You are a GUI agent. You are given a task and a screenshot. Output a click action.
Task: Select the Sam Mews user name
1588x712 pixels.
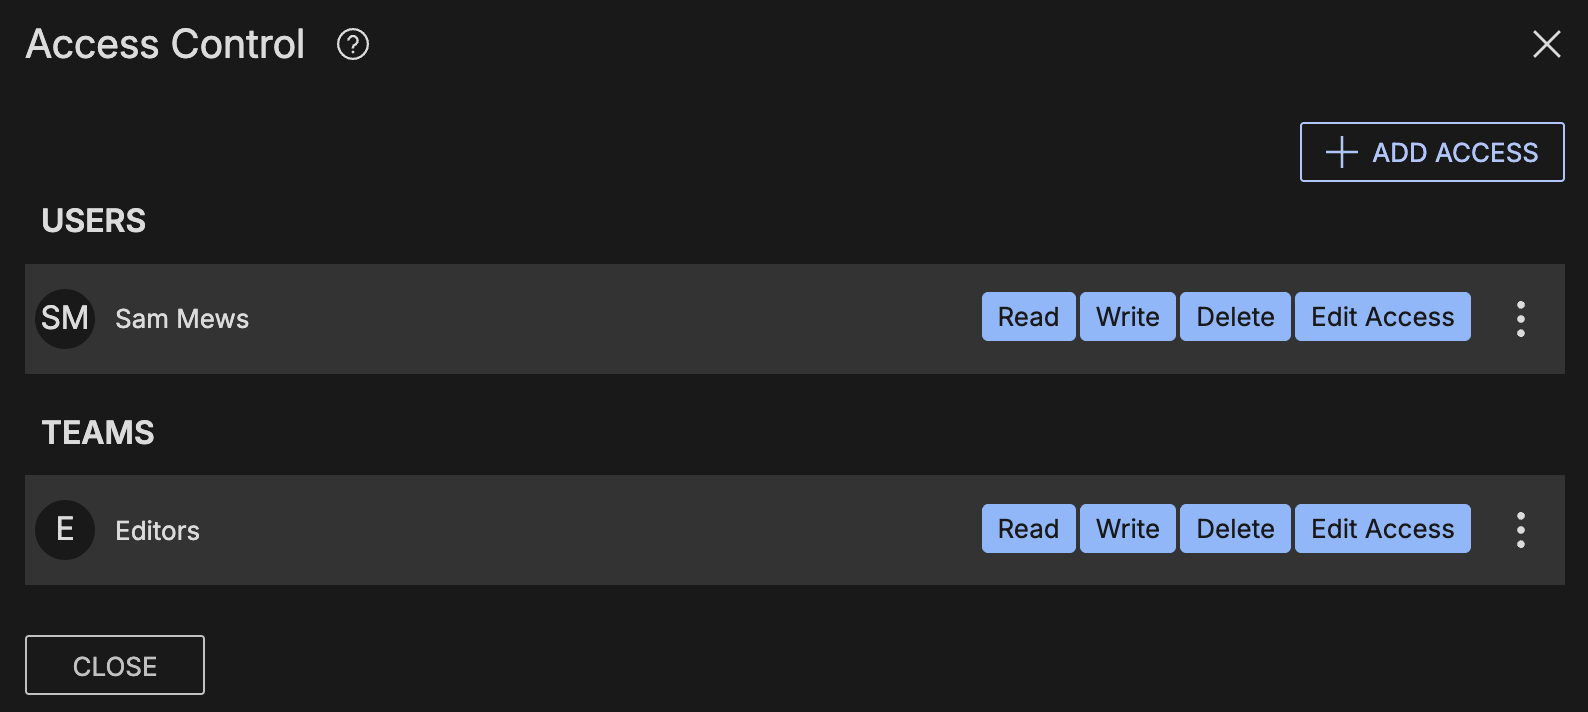(182, 319)
